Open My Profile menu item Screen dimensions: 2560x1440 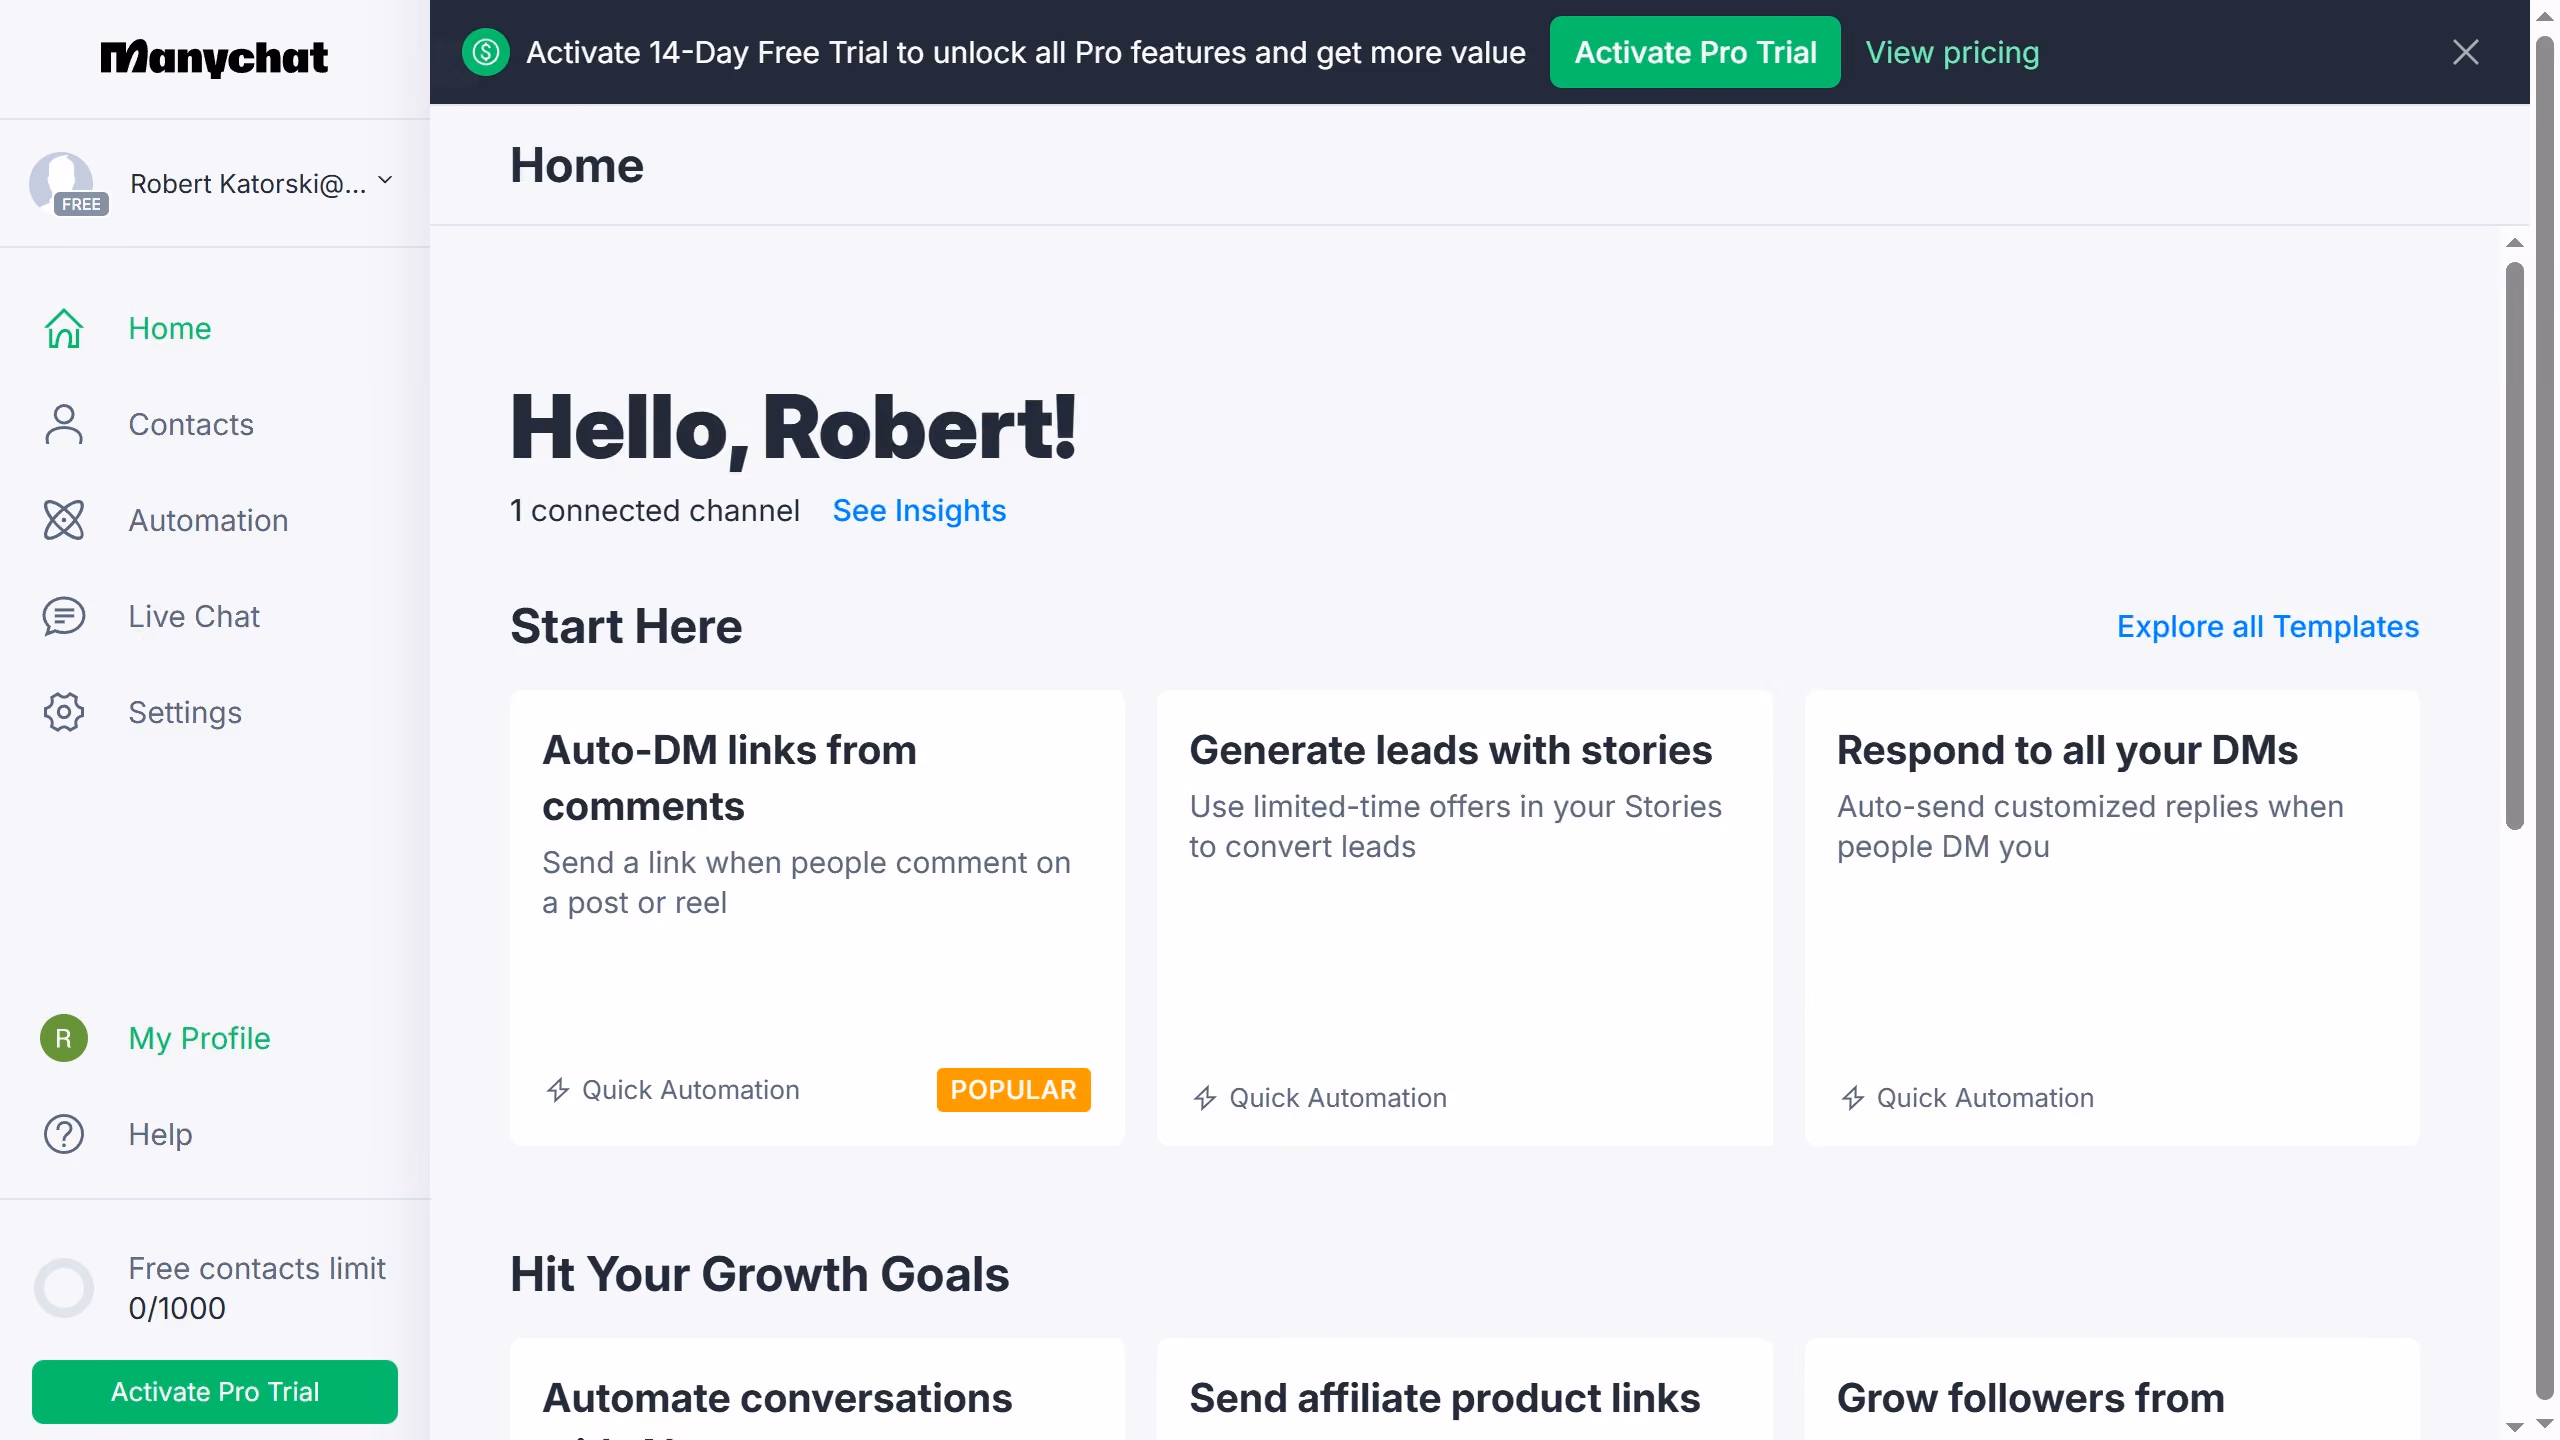coord(199,1038)
